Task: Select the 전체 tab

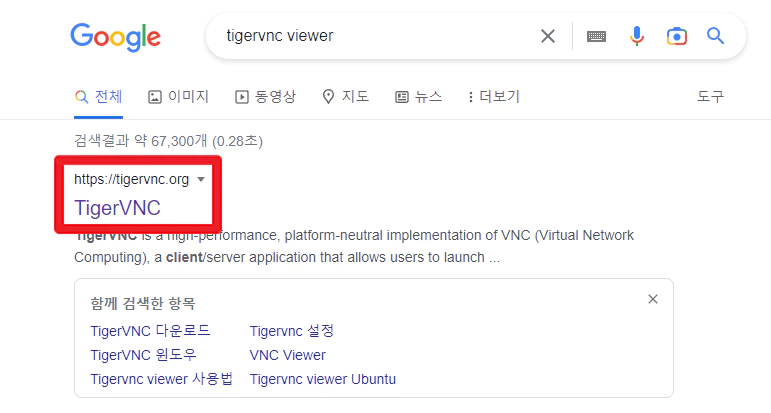Action: [98, 96]
